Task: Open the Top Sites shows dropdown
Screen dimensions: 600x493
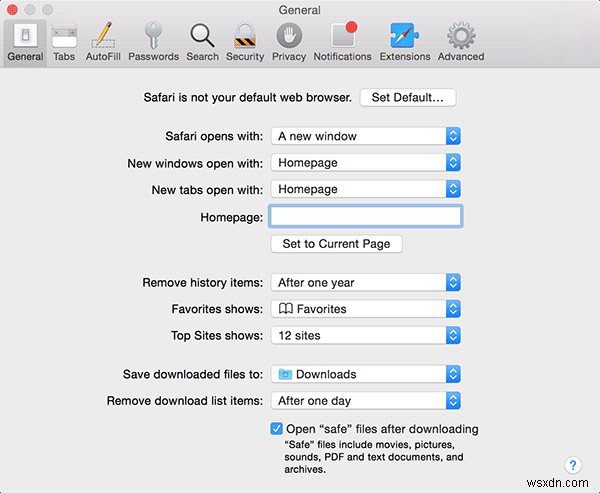Action: pos(365,335)
